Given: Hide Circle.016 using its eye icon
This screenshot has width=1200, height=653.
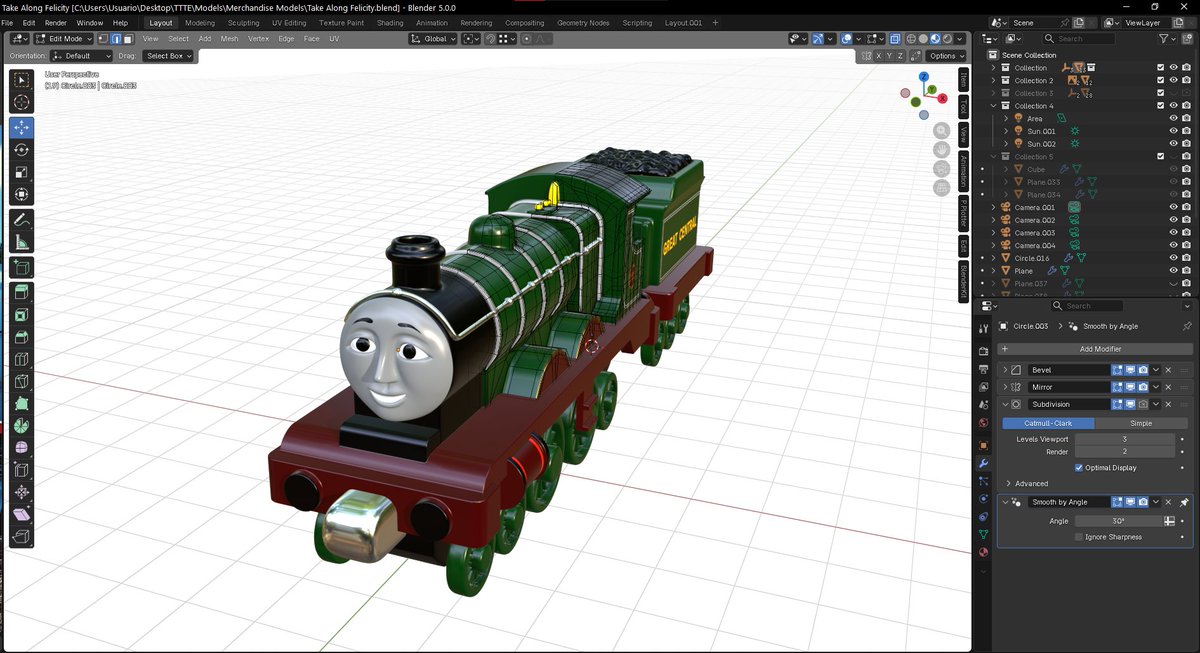Looking at the screenshot, I should pos(1173,258).
